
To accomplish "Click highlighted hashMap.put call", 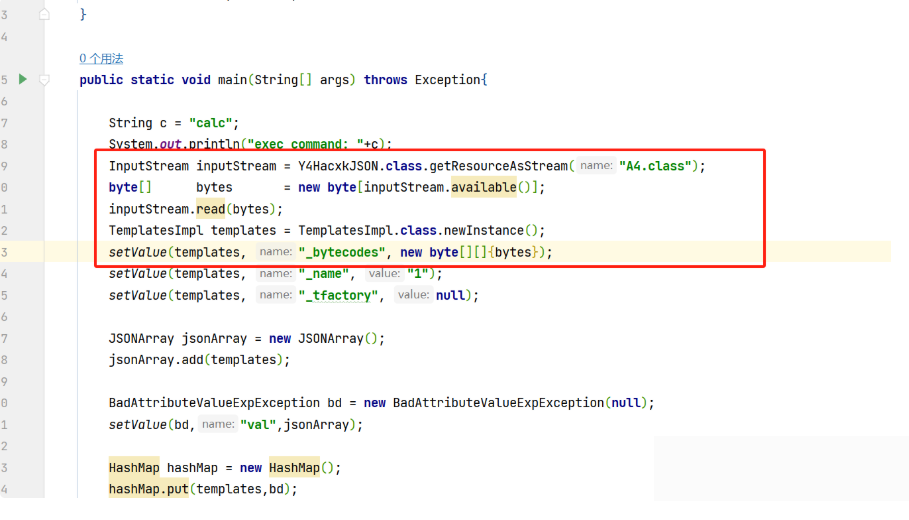I will [148, 489].
